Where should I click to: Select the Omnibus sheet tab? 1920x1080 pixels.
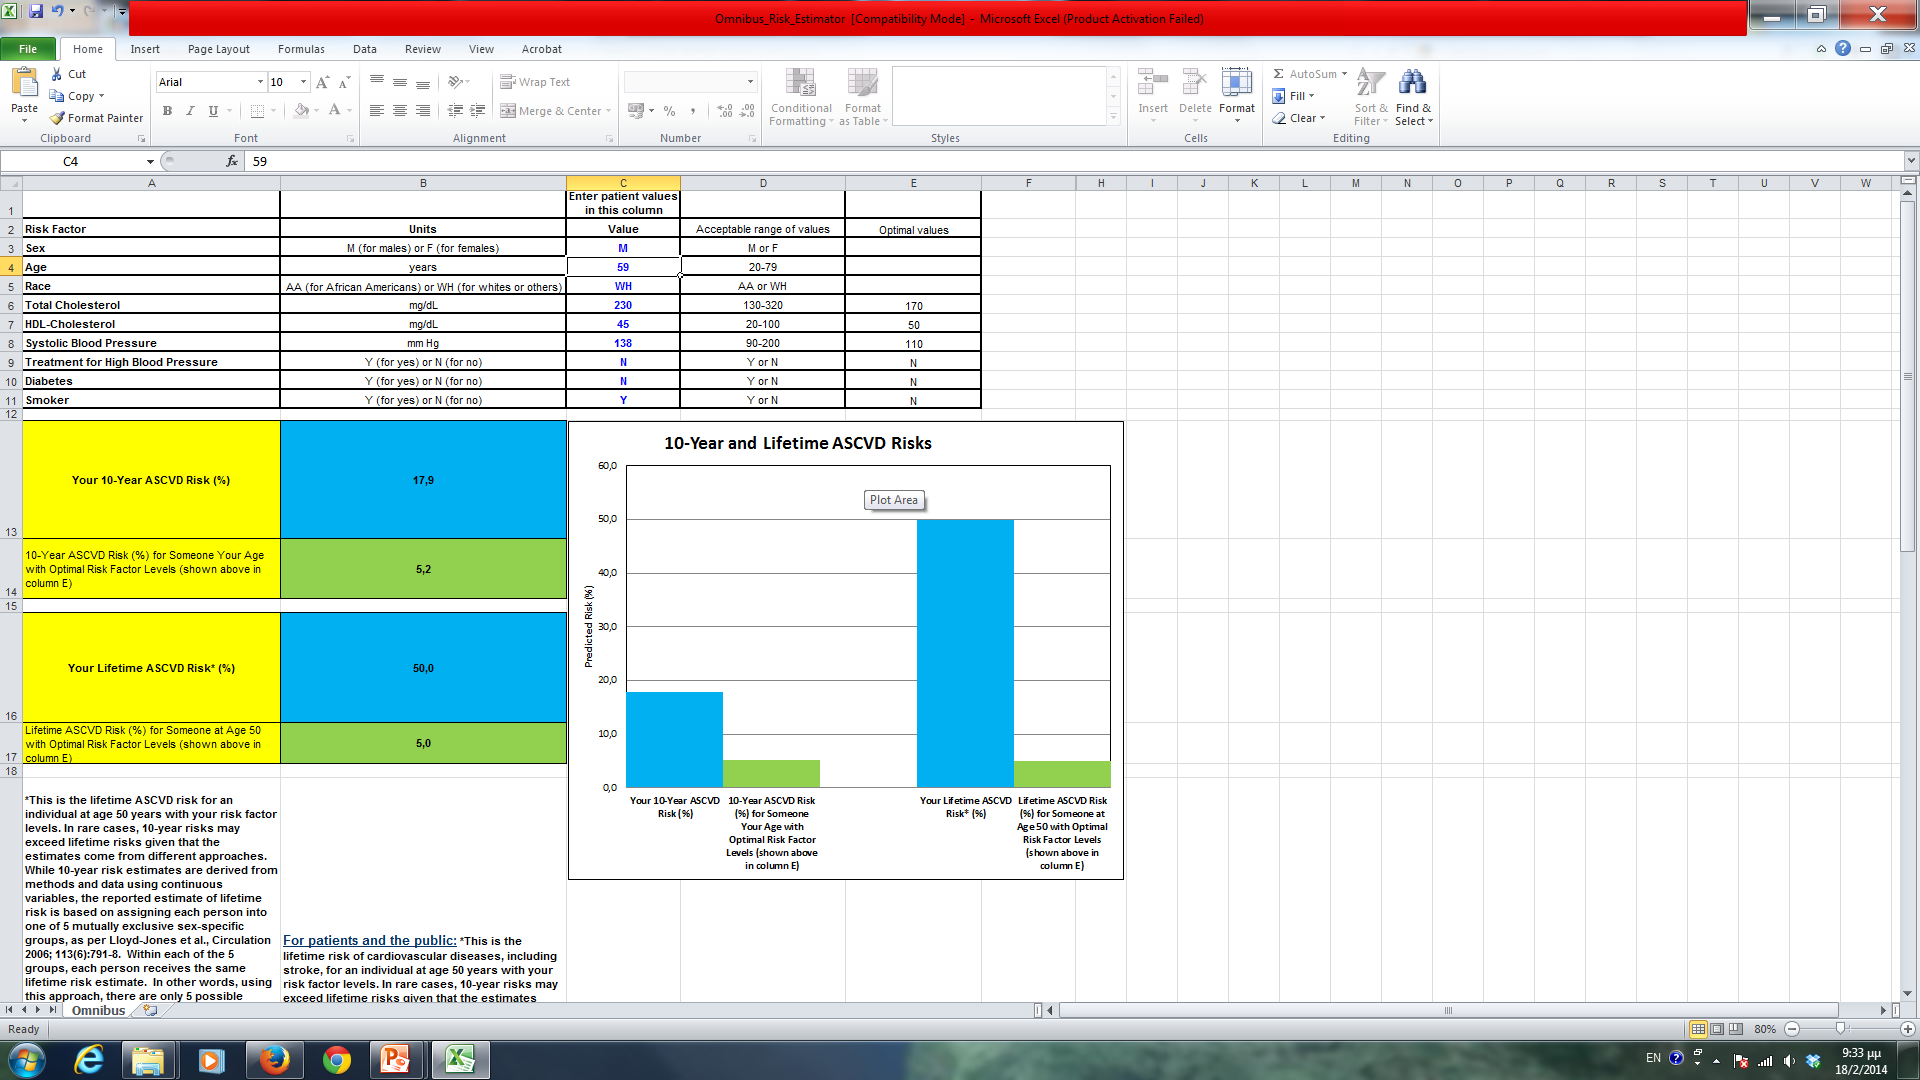click(98, 1010)
